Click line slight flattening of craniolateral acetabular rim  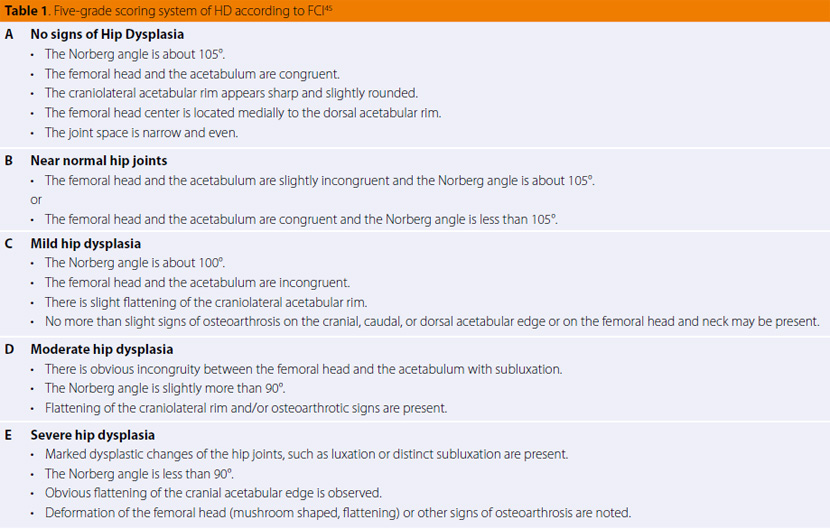click(x=206, y=302)
